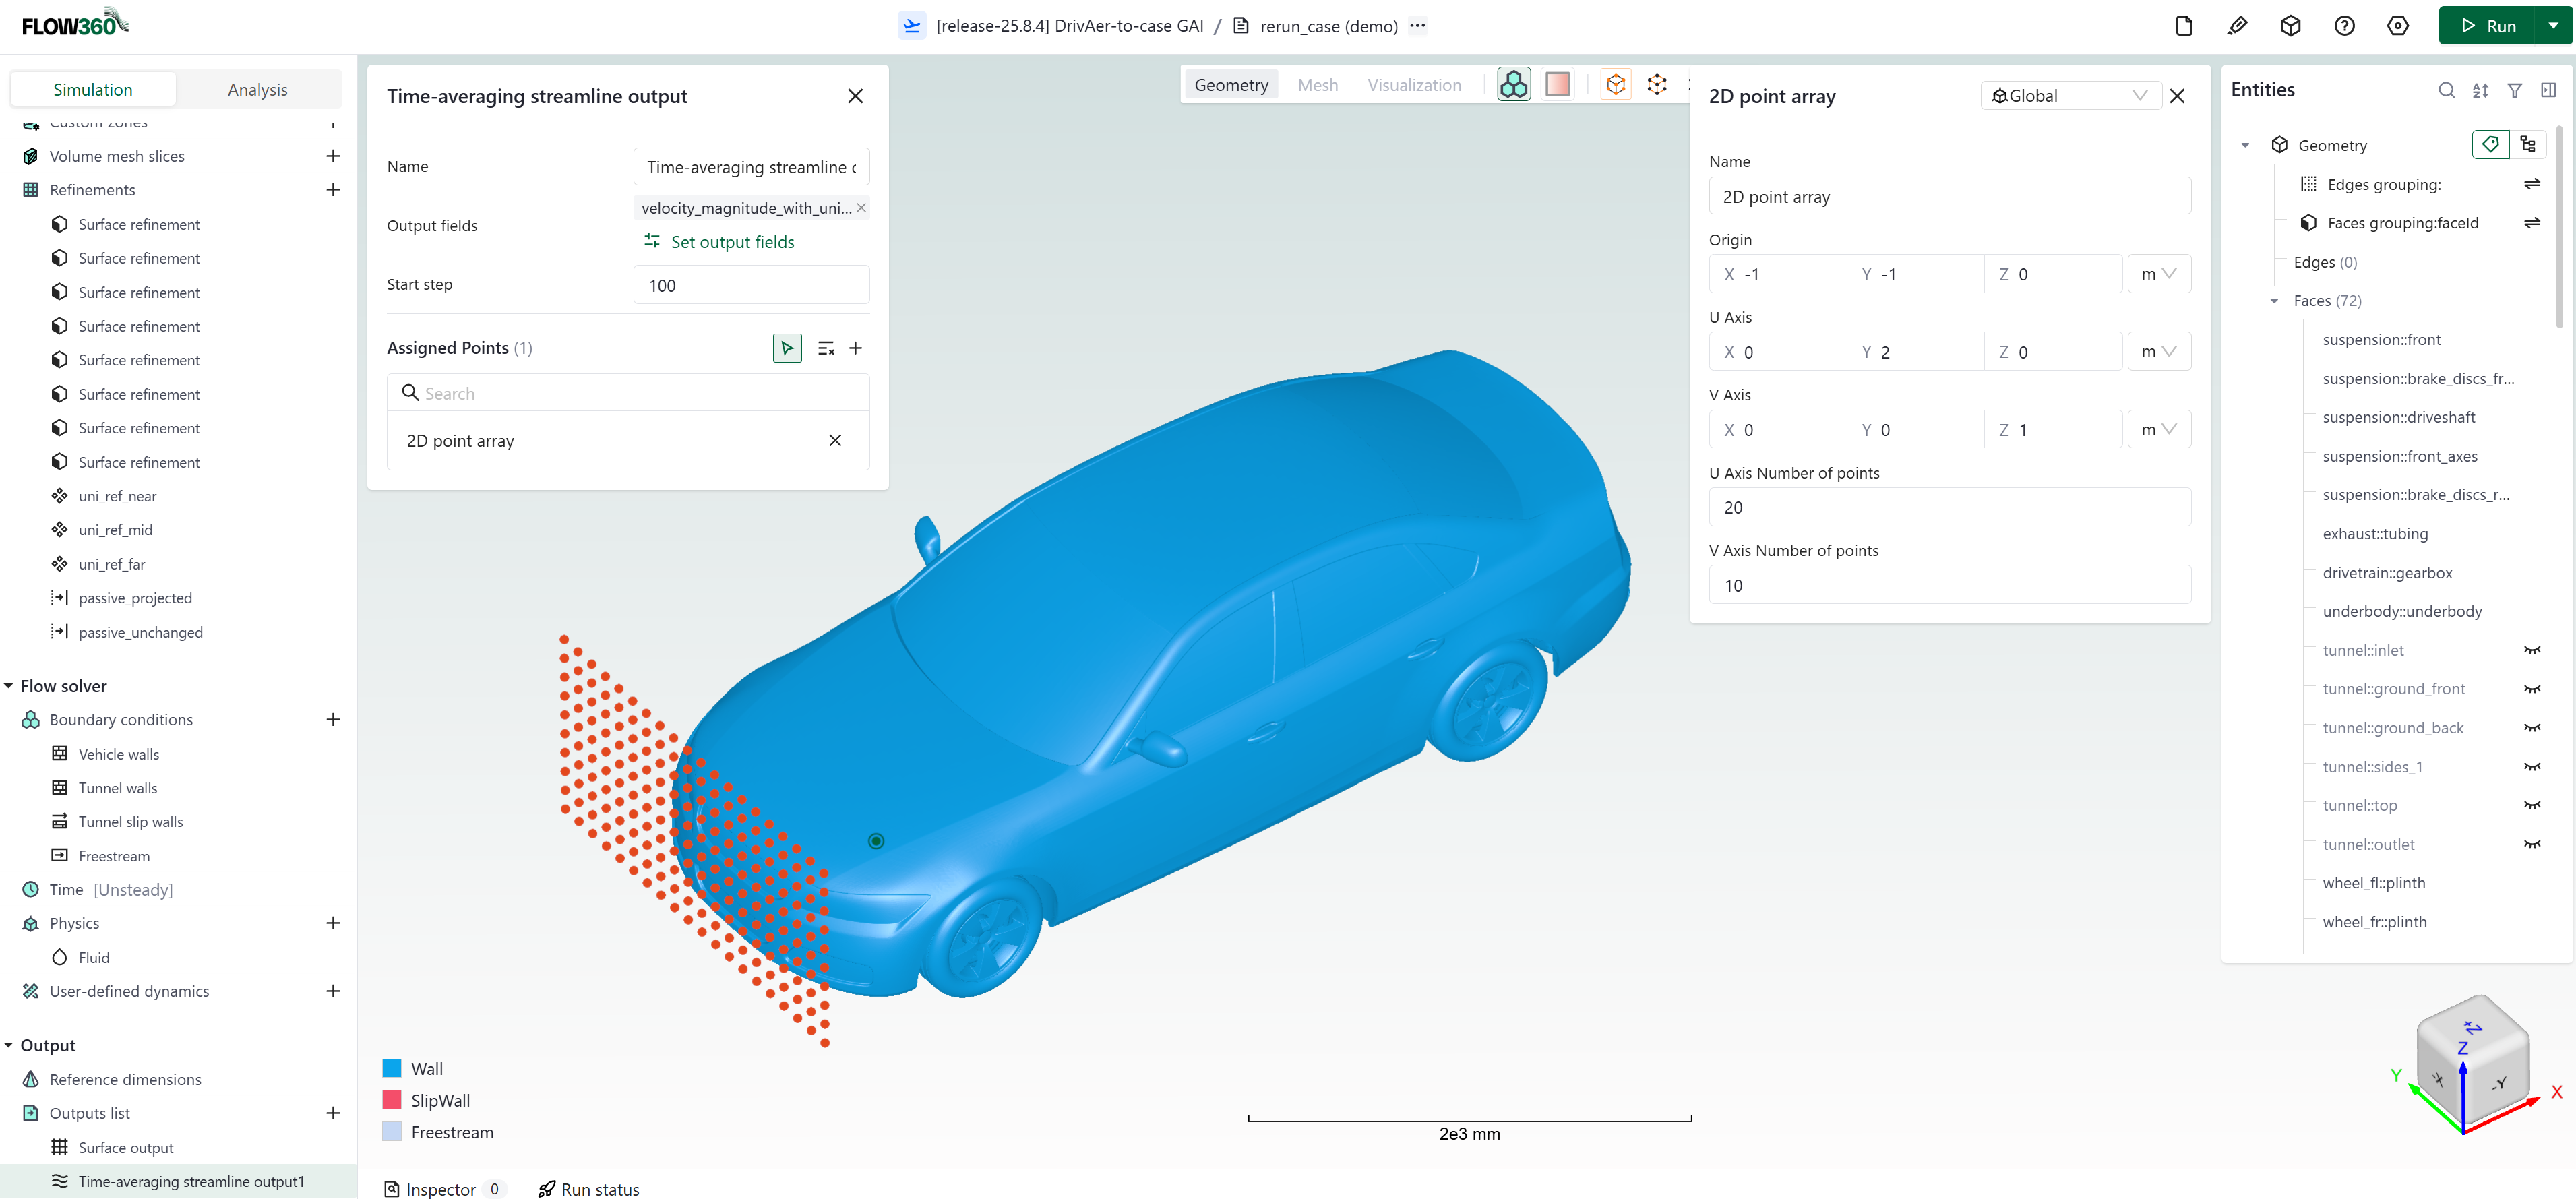Toggle the Edges grouping switch
This screenshot has height=1199, width=2576.
[2532, 184]
